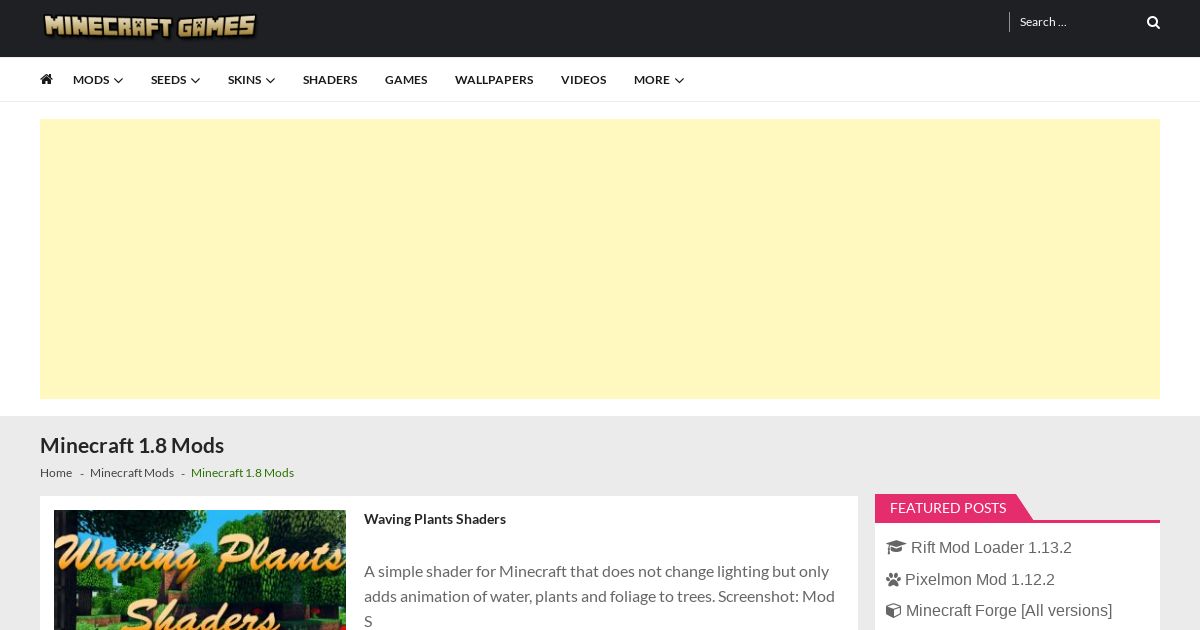Submit search with the magnifier icon

[x=1153, y=22]
